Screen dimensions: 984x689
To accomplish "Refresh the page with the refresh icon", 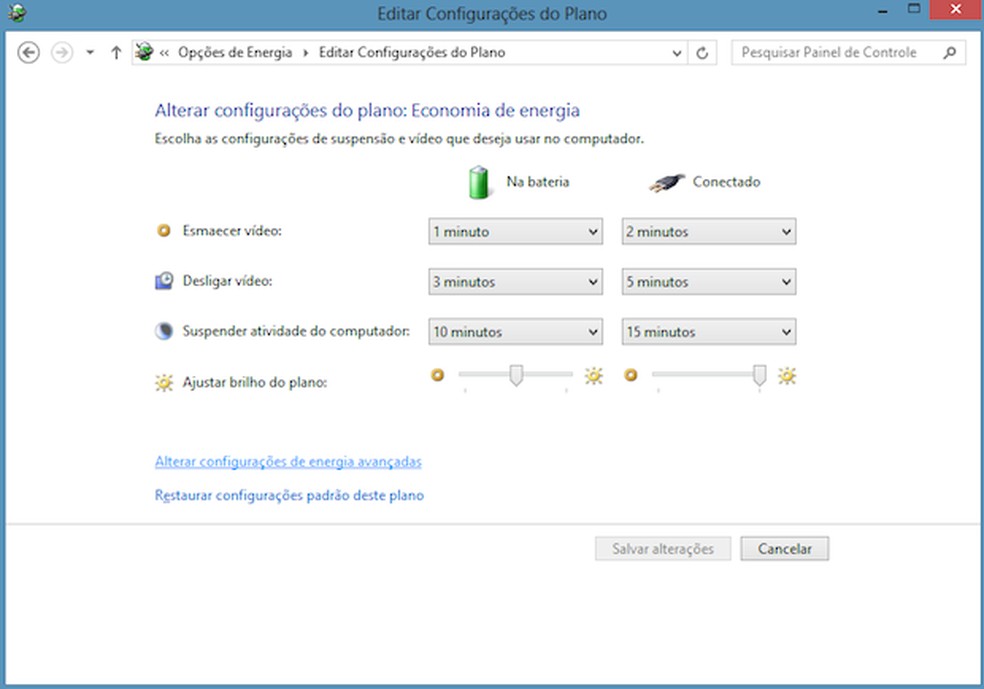I will 702,53.
